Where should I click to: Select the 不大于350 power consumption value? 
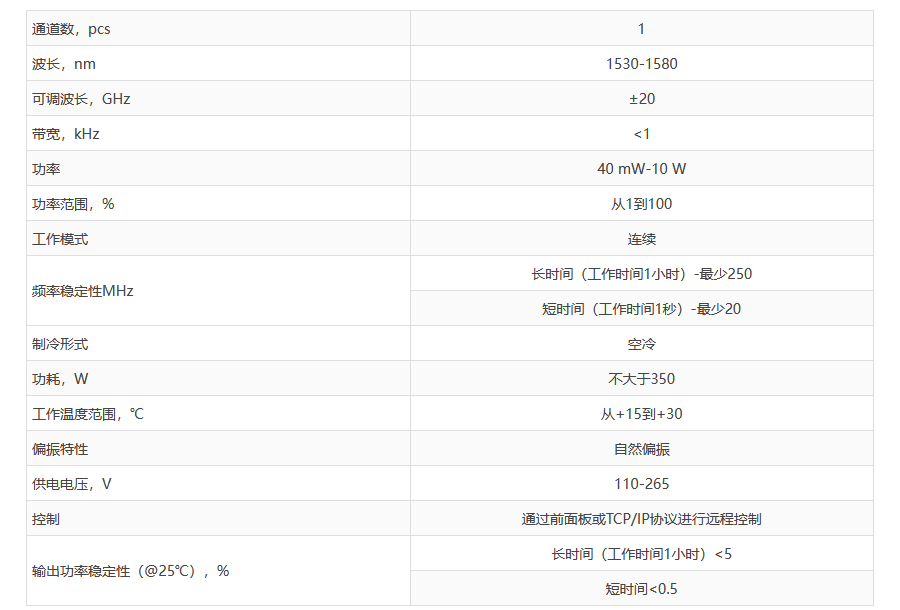pos(641,379)
